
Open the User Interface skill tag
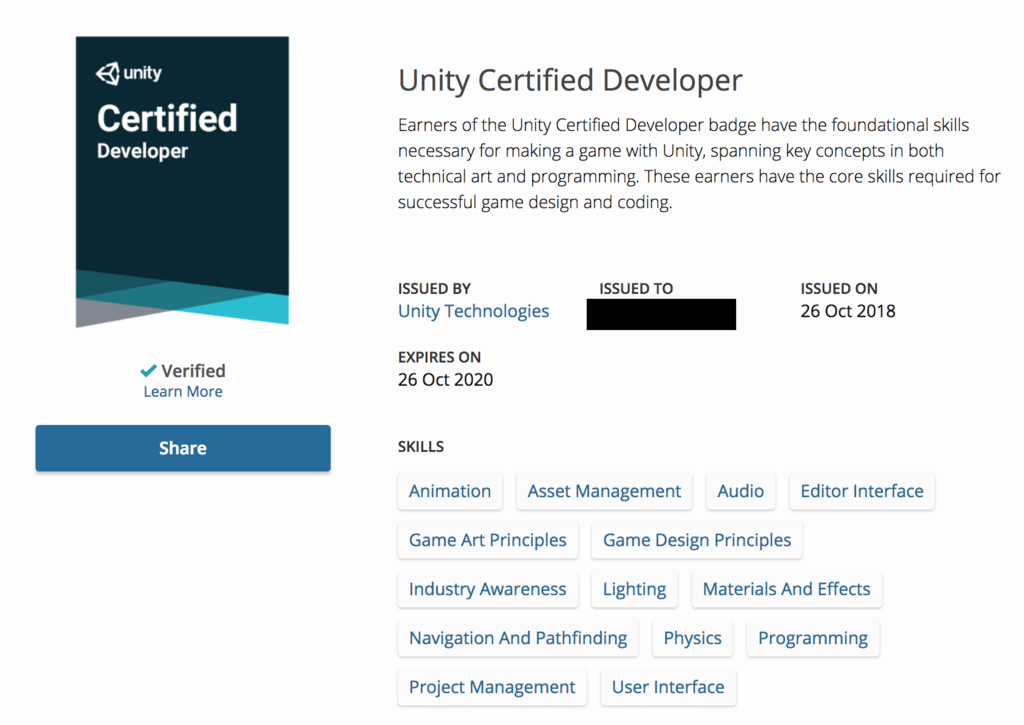click(668, 687)
